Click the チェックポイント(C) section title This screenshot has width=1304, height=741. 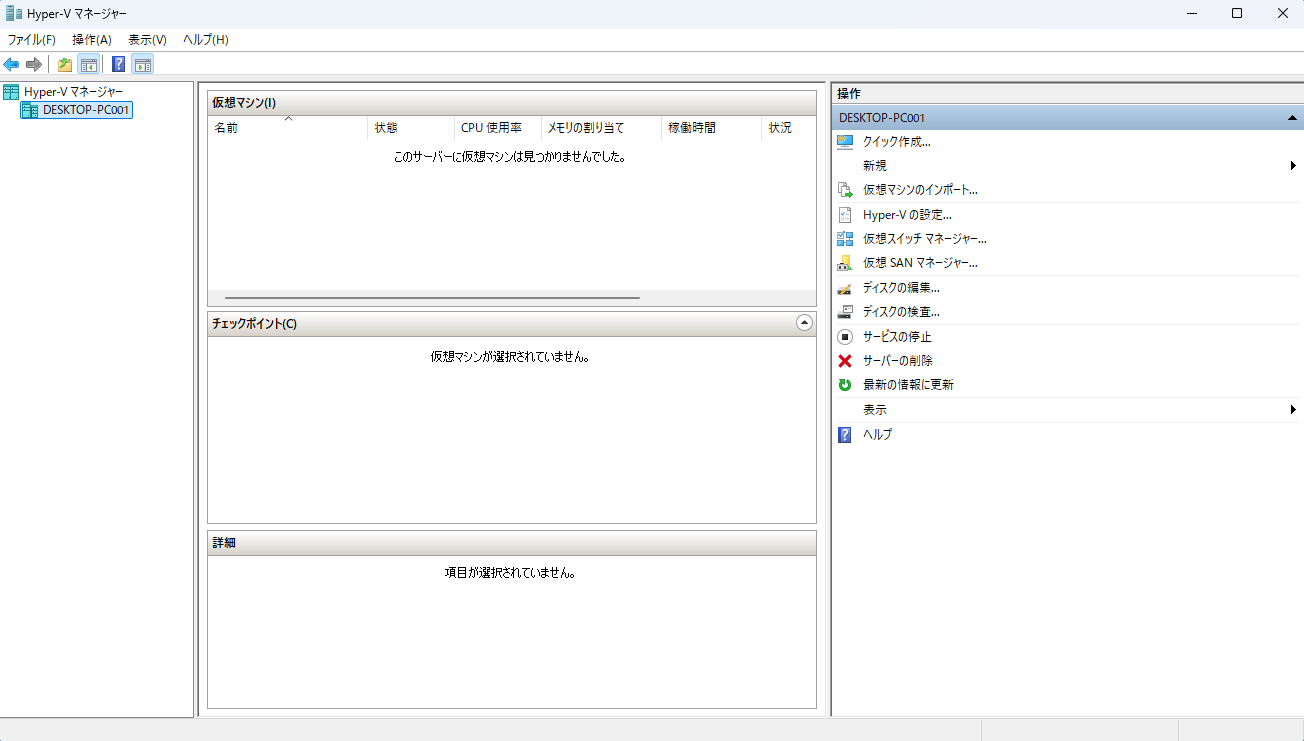click(x=255, y=324)
